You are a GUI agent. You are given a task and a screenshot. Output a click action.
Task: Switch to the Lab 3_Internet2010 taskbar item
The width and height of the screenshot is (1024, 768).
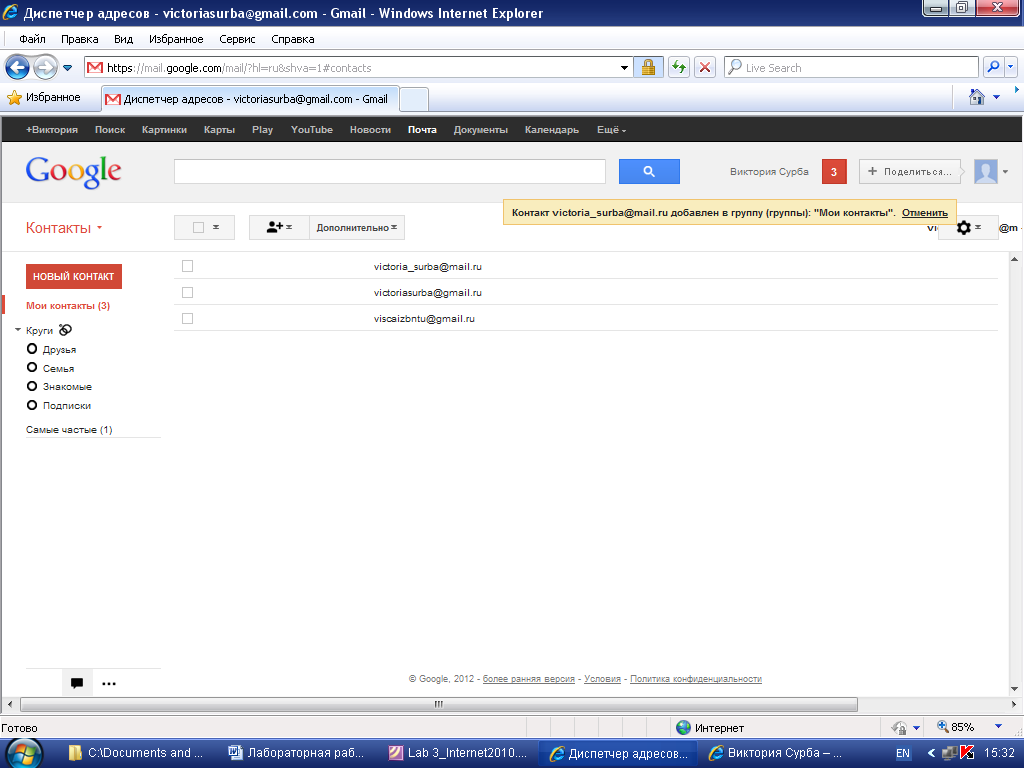pyautogui.click(x=458, y=753)
